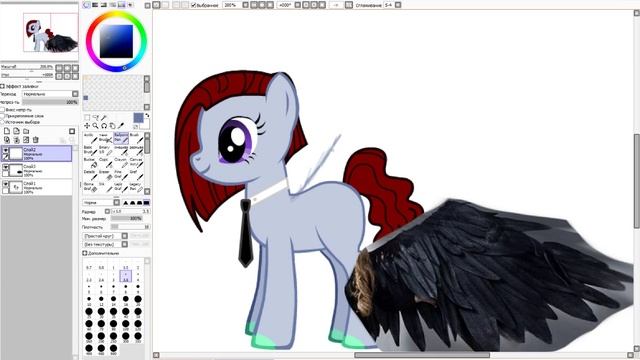Swap foreground and background colors
Image resolution: width=640 pixels, height=360 pixels.
tap(147, 116)
